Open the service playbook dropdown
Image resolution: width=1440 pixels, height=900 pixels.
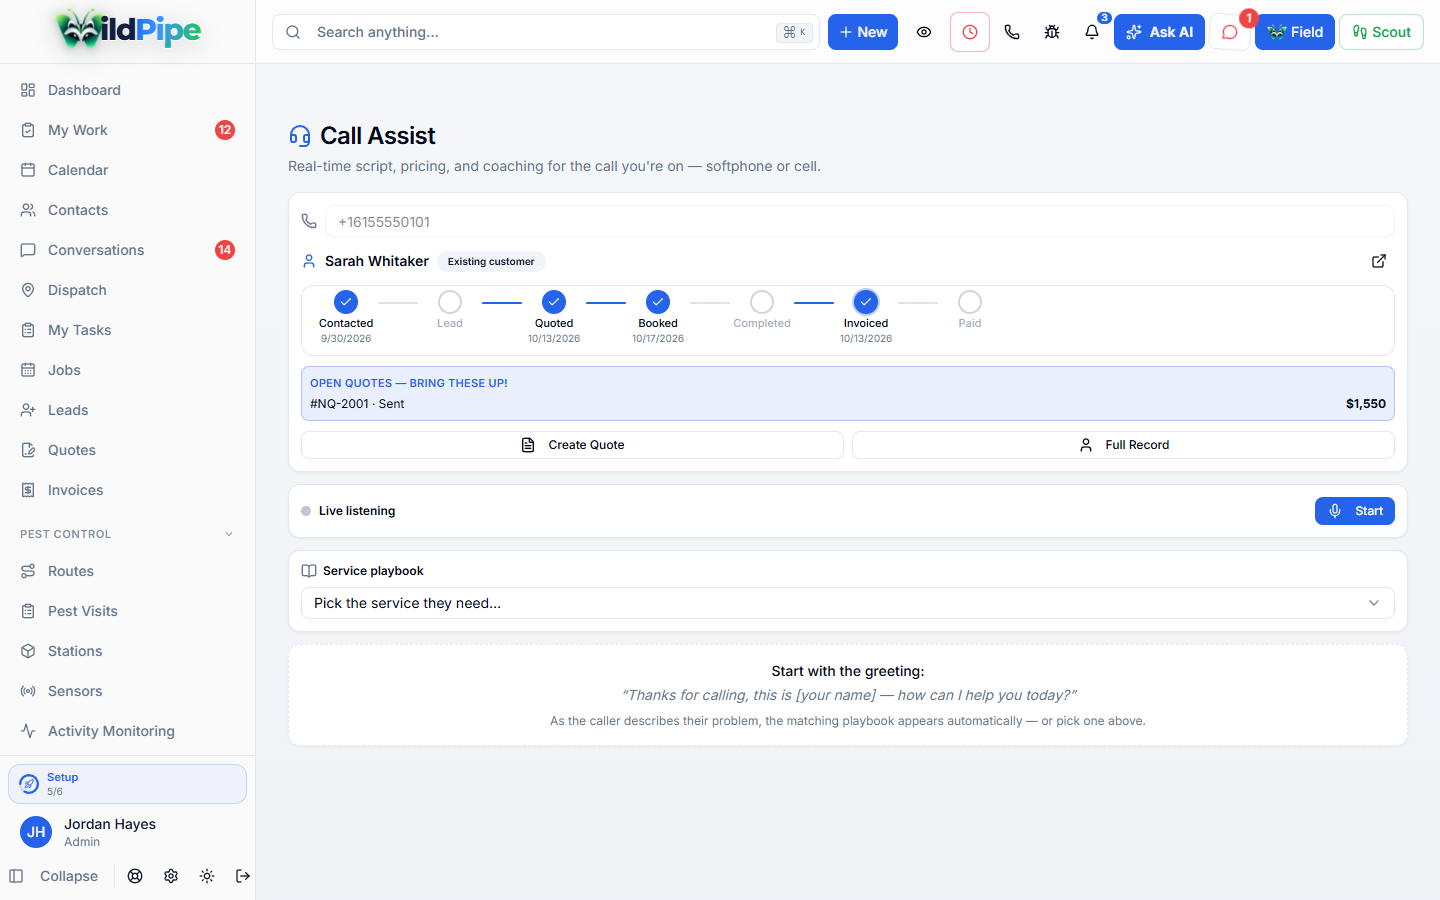[x=848, y=603]
